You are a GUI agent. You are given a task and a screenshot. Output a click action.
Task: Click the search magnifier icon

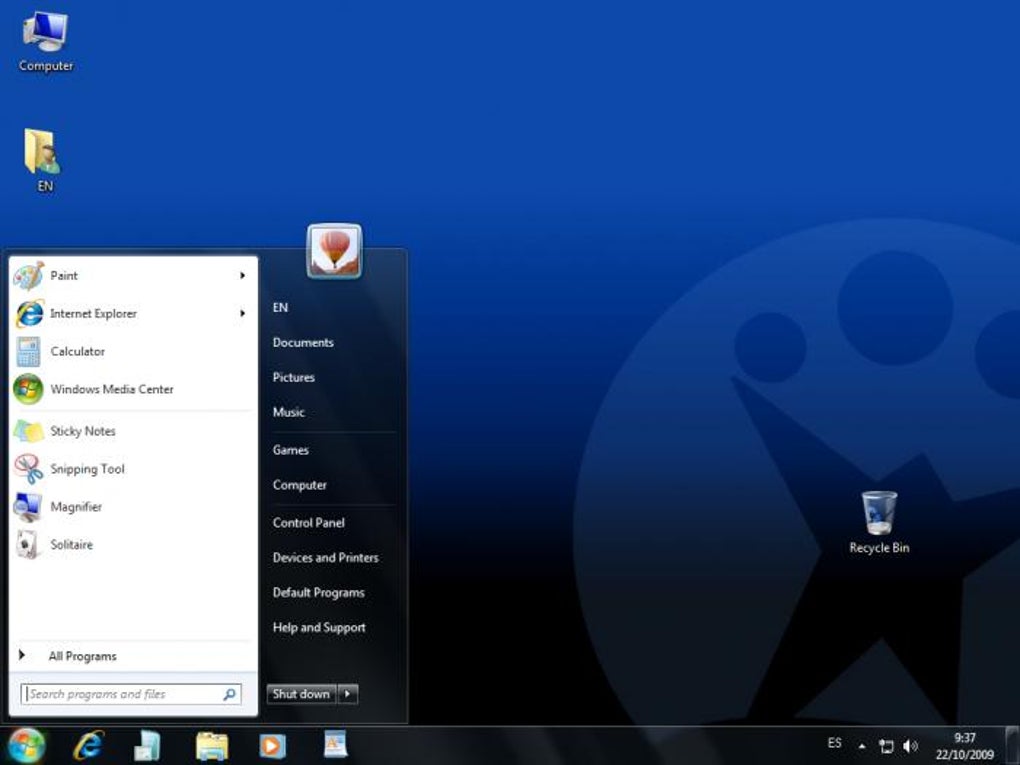pos(229,694)
